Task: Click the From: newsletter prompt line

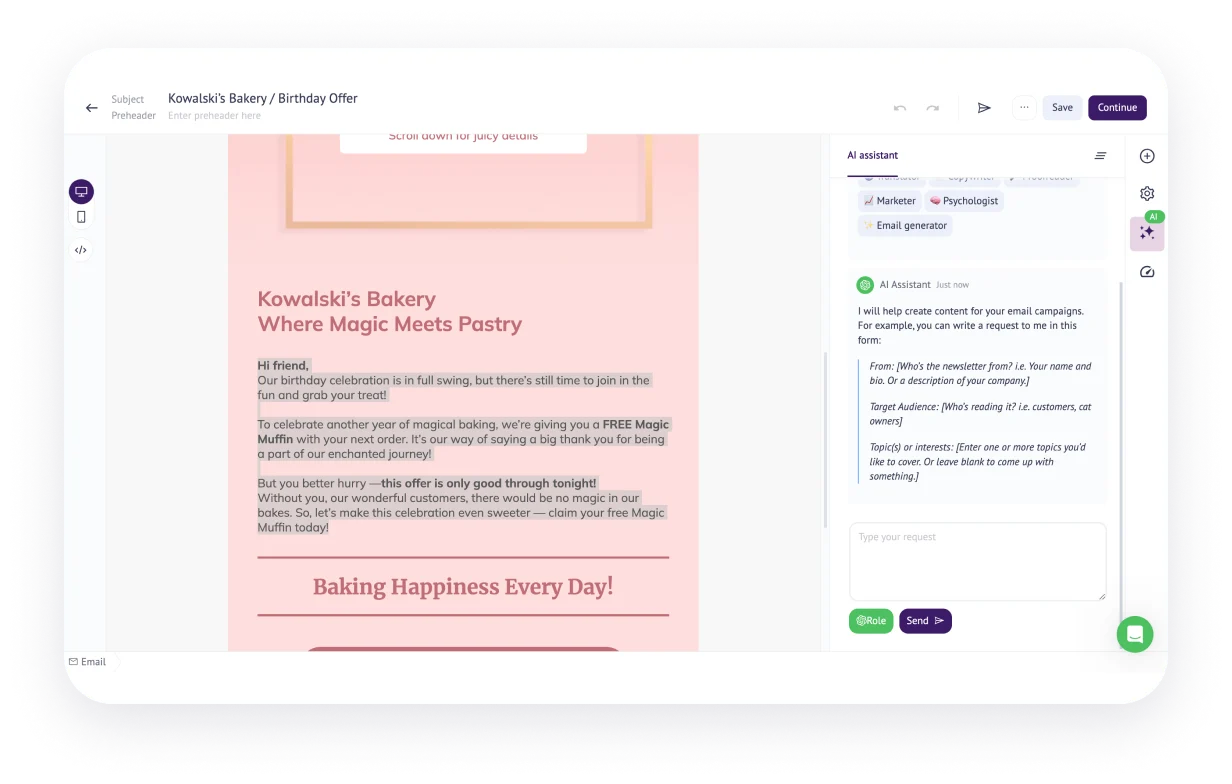Action: click(x=980, y=373)
